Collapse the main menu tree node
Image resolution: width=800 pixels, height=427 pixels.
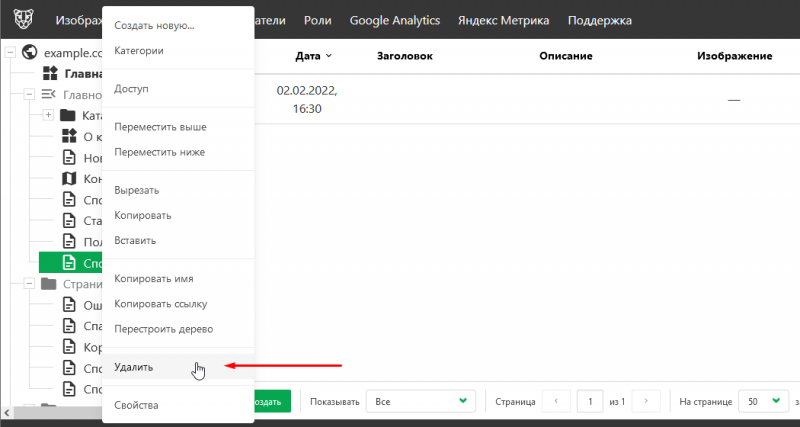click(29, 94)
